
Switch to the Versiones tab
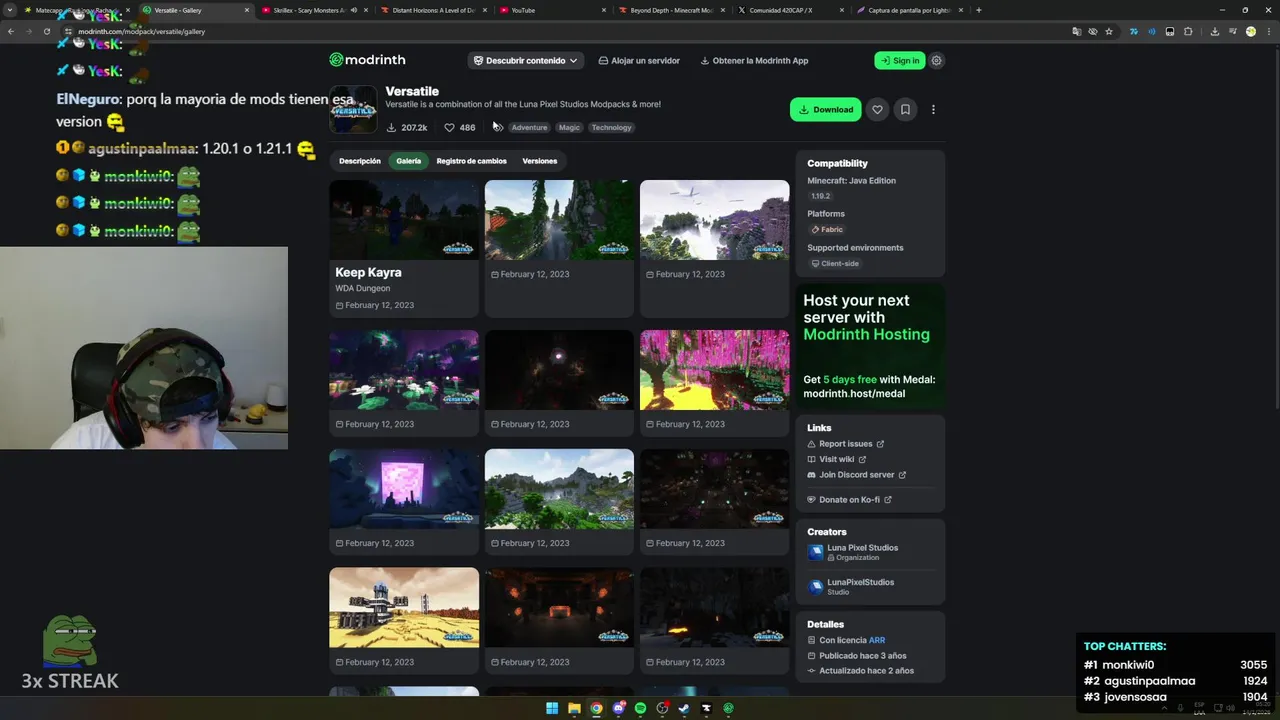pyautogui.click(x=540, y=161)
